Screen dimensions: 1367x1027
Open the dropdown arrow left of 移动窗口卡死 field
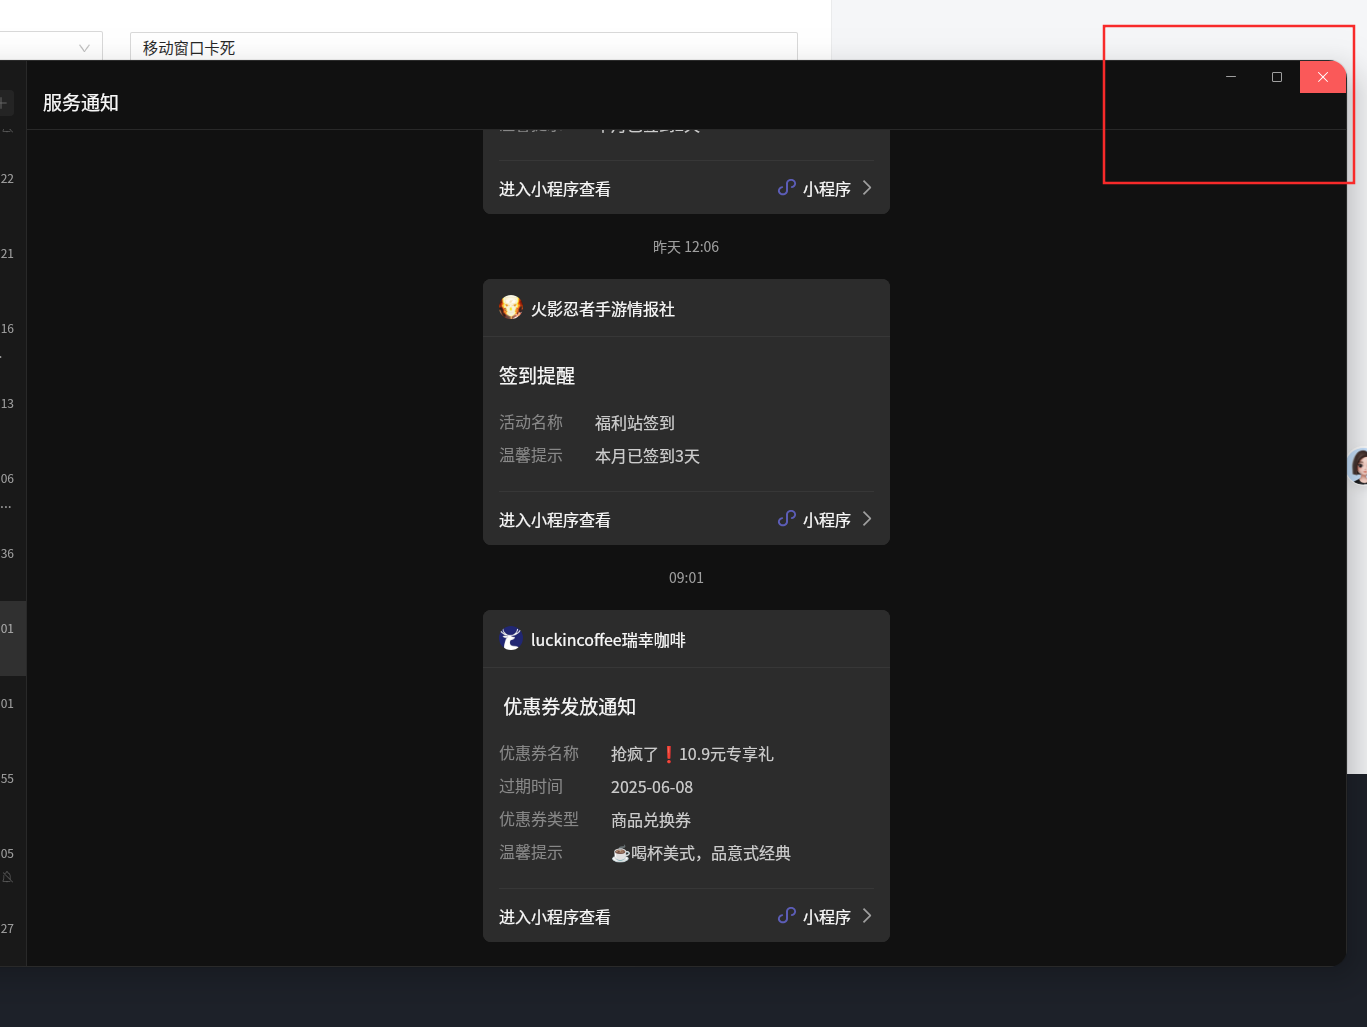84,48
